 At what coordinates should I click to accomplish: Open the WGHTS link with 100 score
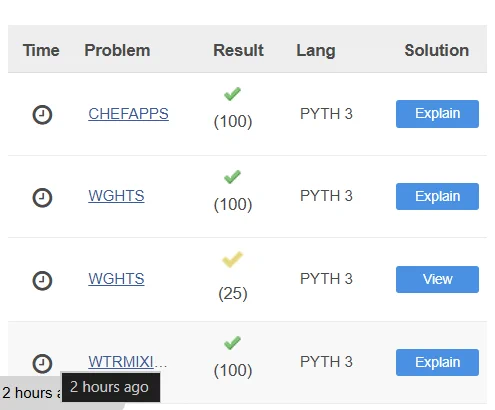point(116,196)
